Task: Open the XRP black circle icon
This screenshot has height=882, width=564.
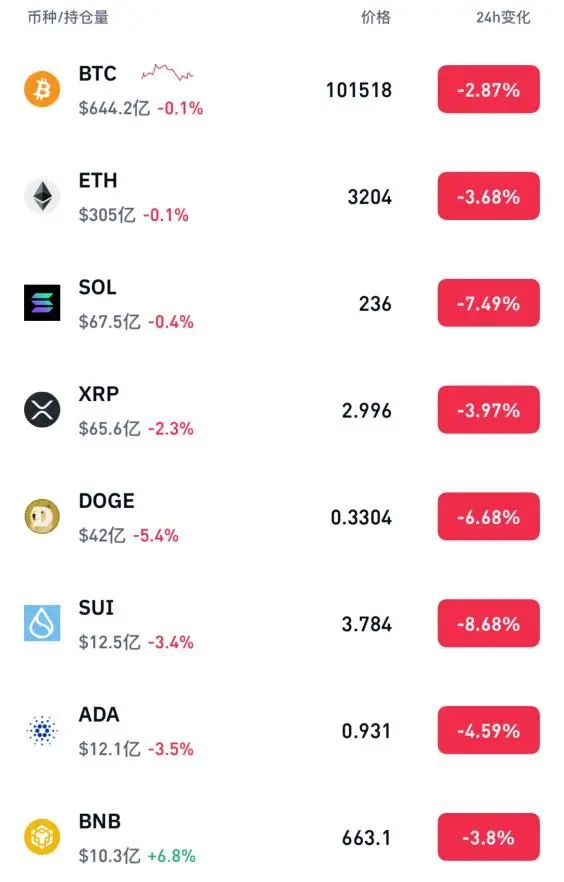Action: point(42,410)
